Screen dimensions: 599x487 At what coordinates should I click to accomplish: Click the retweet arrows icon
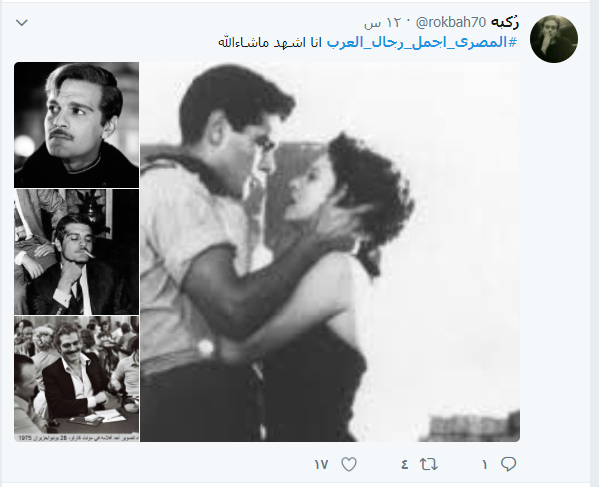429,464
